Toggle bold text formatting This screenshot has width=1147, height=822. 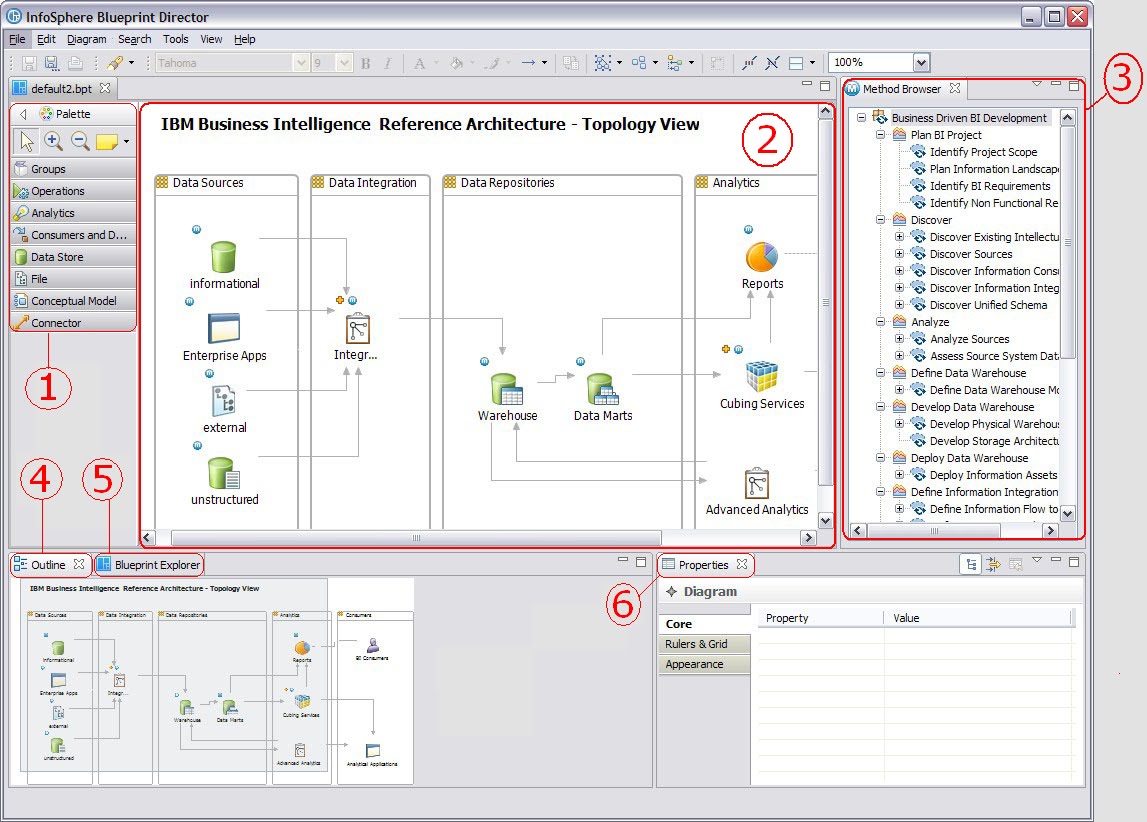(x=365, y=62)
